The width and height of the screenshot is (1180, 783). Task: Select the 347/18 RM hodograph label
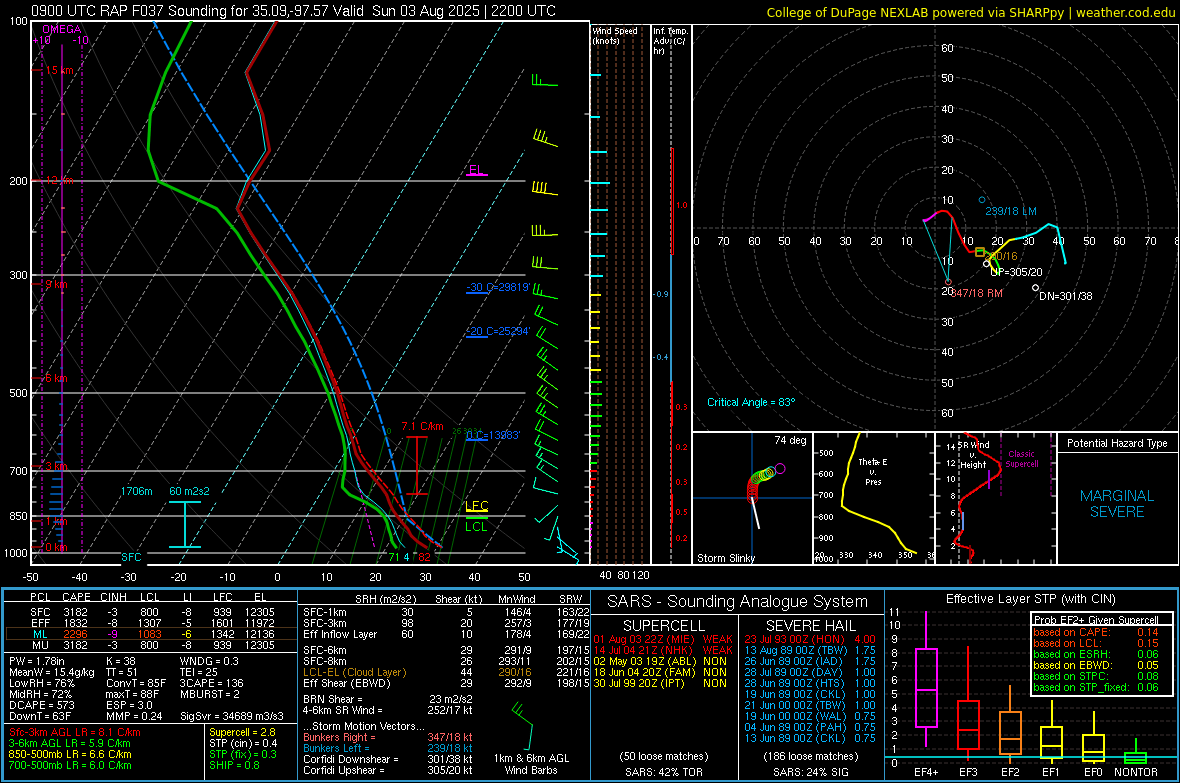[977, 293]
